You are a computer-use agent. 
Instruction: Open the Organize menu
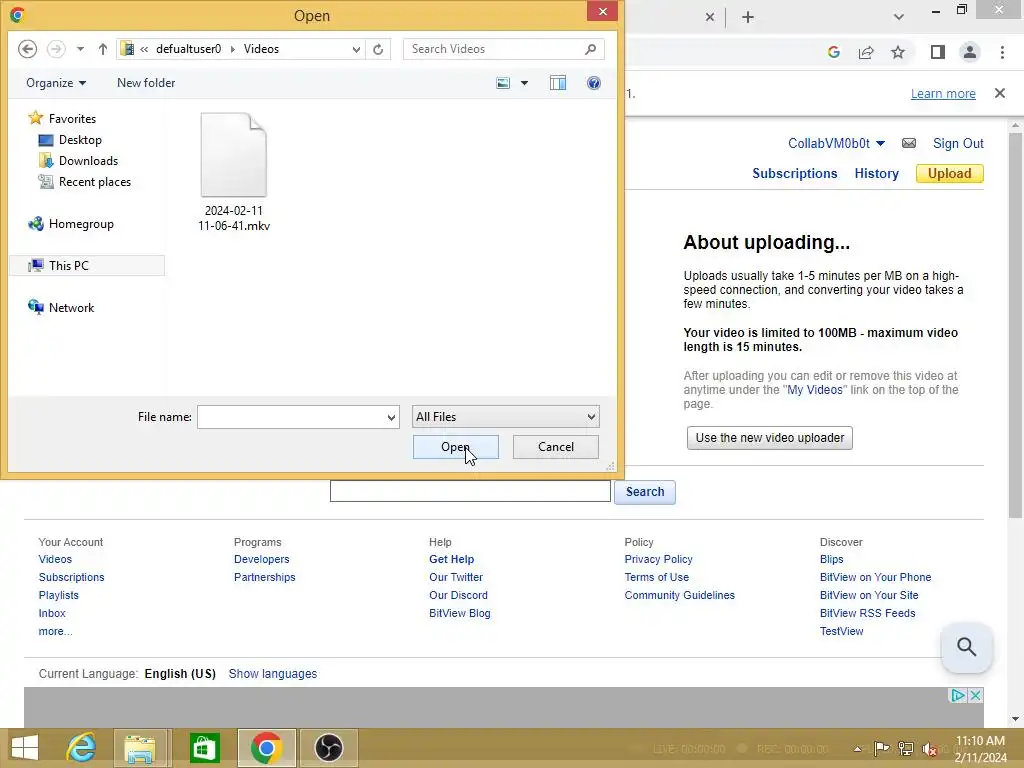coord(56,83)
